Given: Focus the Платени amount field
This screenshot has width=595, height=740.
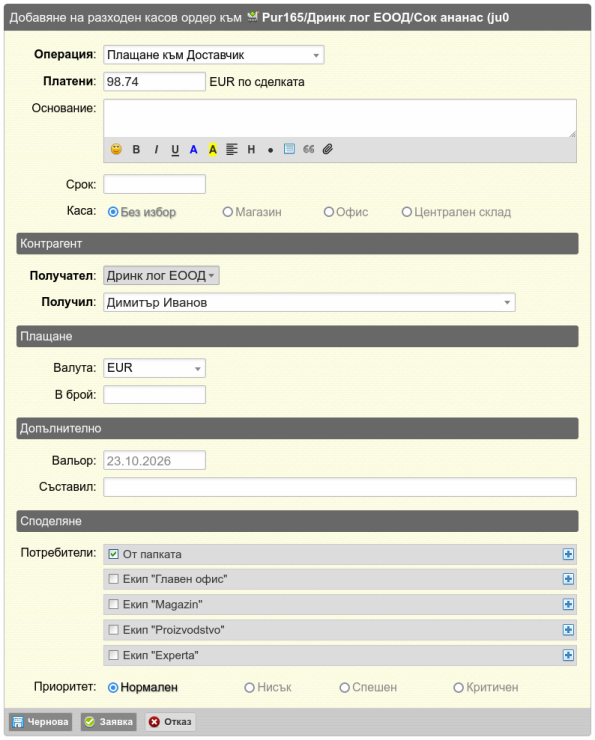Looking at the screenshot, I should (x=154, y=82).
